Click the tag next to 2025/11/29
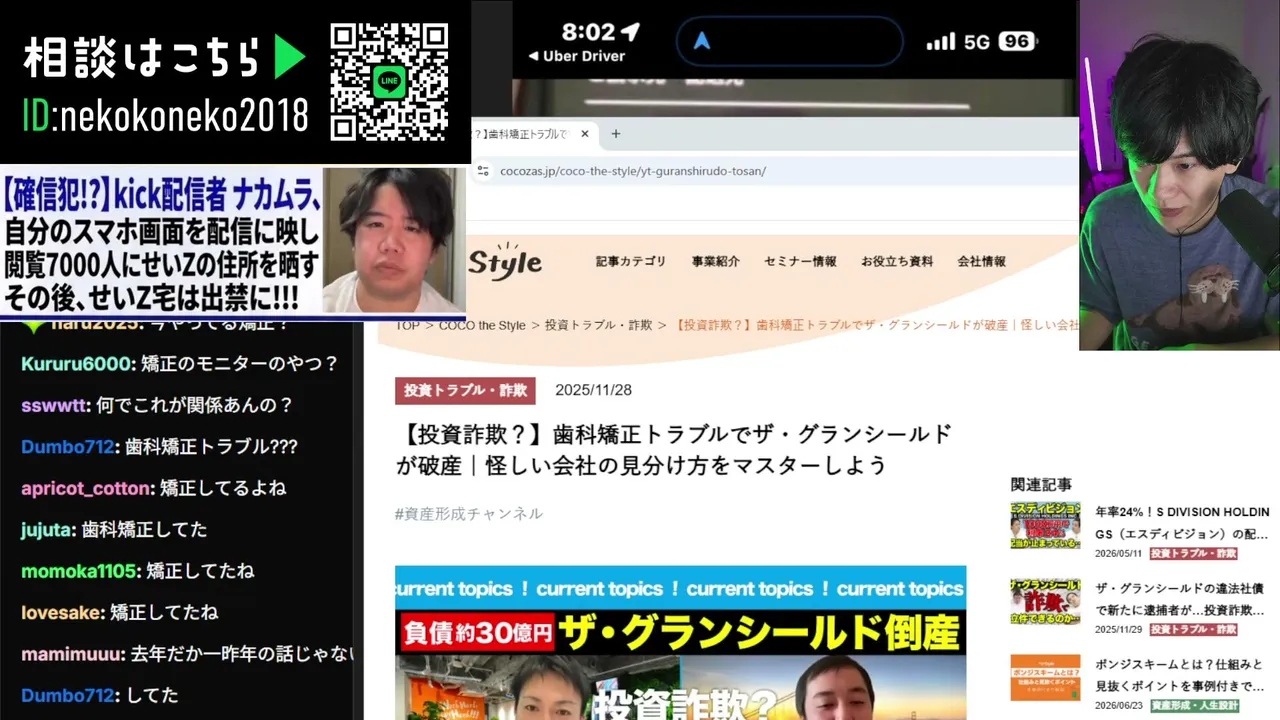Viewport: 1280px width, 720px height. coord(1193,629)
